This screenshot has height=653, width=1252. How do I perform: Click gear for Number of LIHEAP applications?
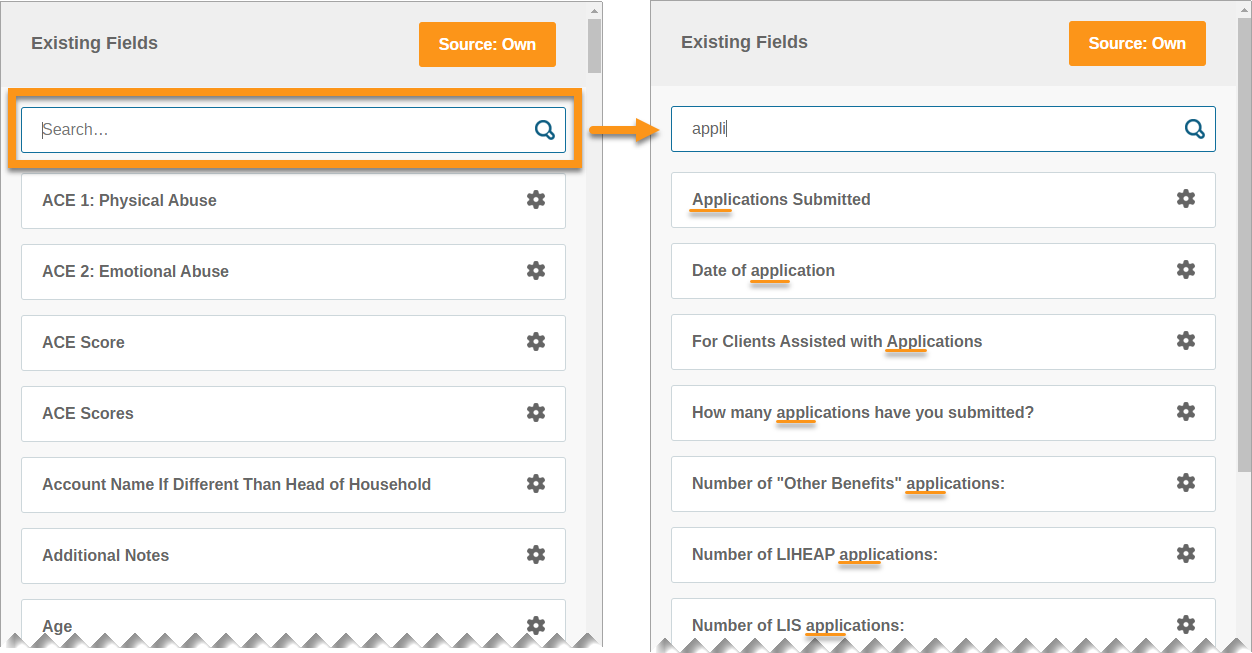click(1186, 554)
